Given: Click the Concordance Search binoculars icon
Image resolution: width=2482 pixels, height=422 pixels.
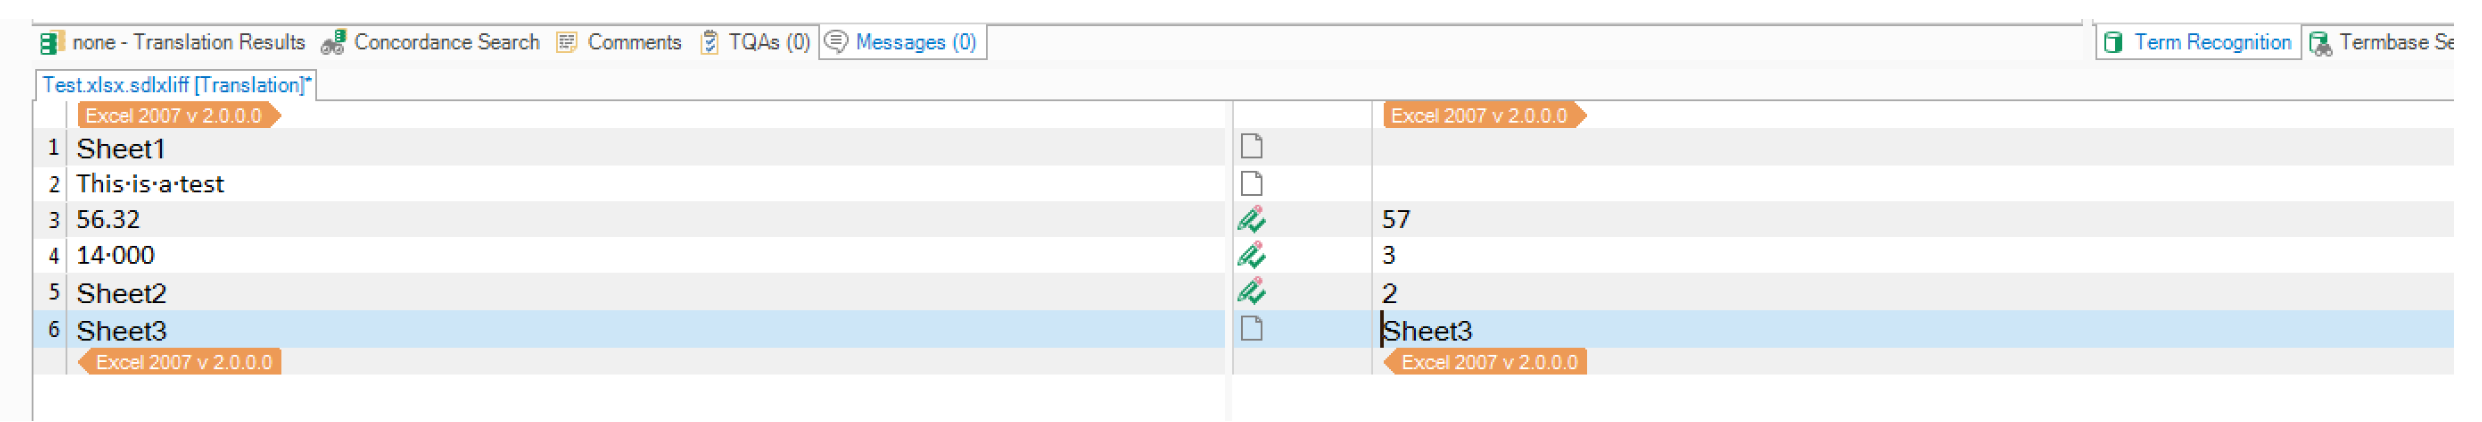Looking at the screenshot, I should [x=333, y=43].
